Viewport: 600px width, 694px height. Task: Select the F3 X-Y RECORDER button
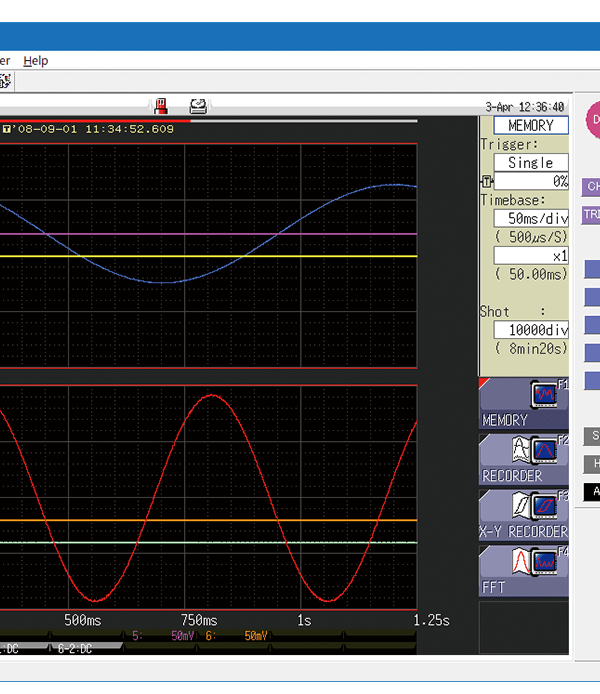(x=523, y=515)
